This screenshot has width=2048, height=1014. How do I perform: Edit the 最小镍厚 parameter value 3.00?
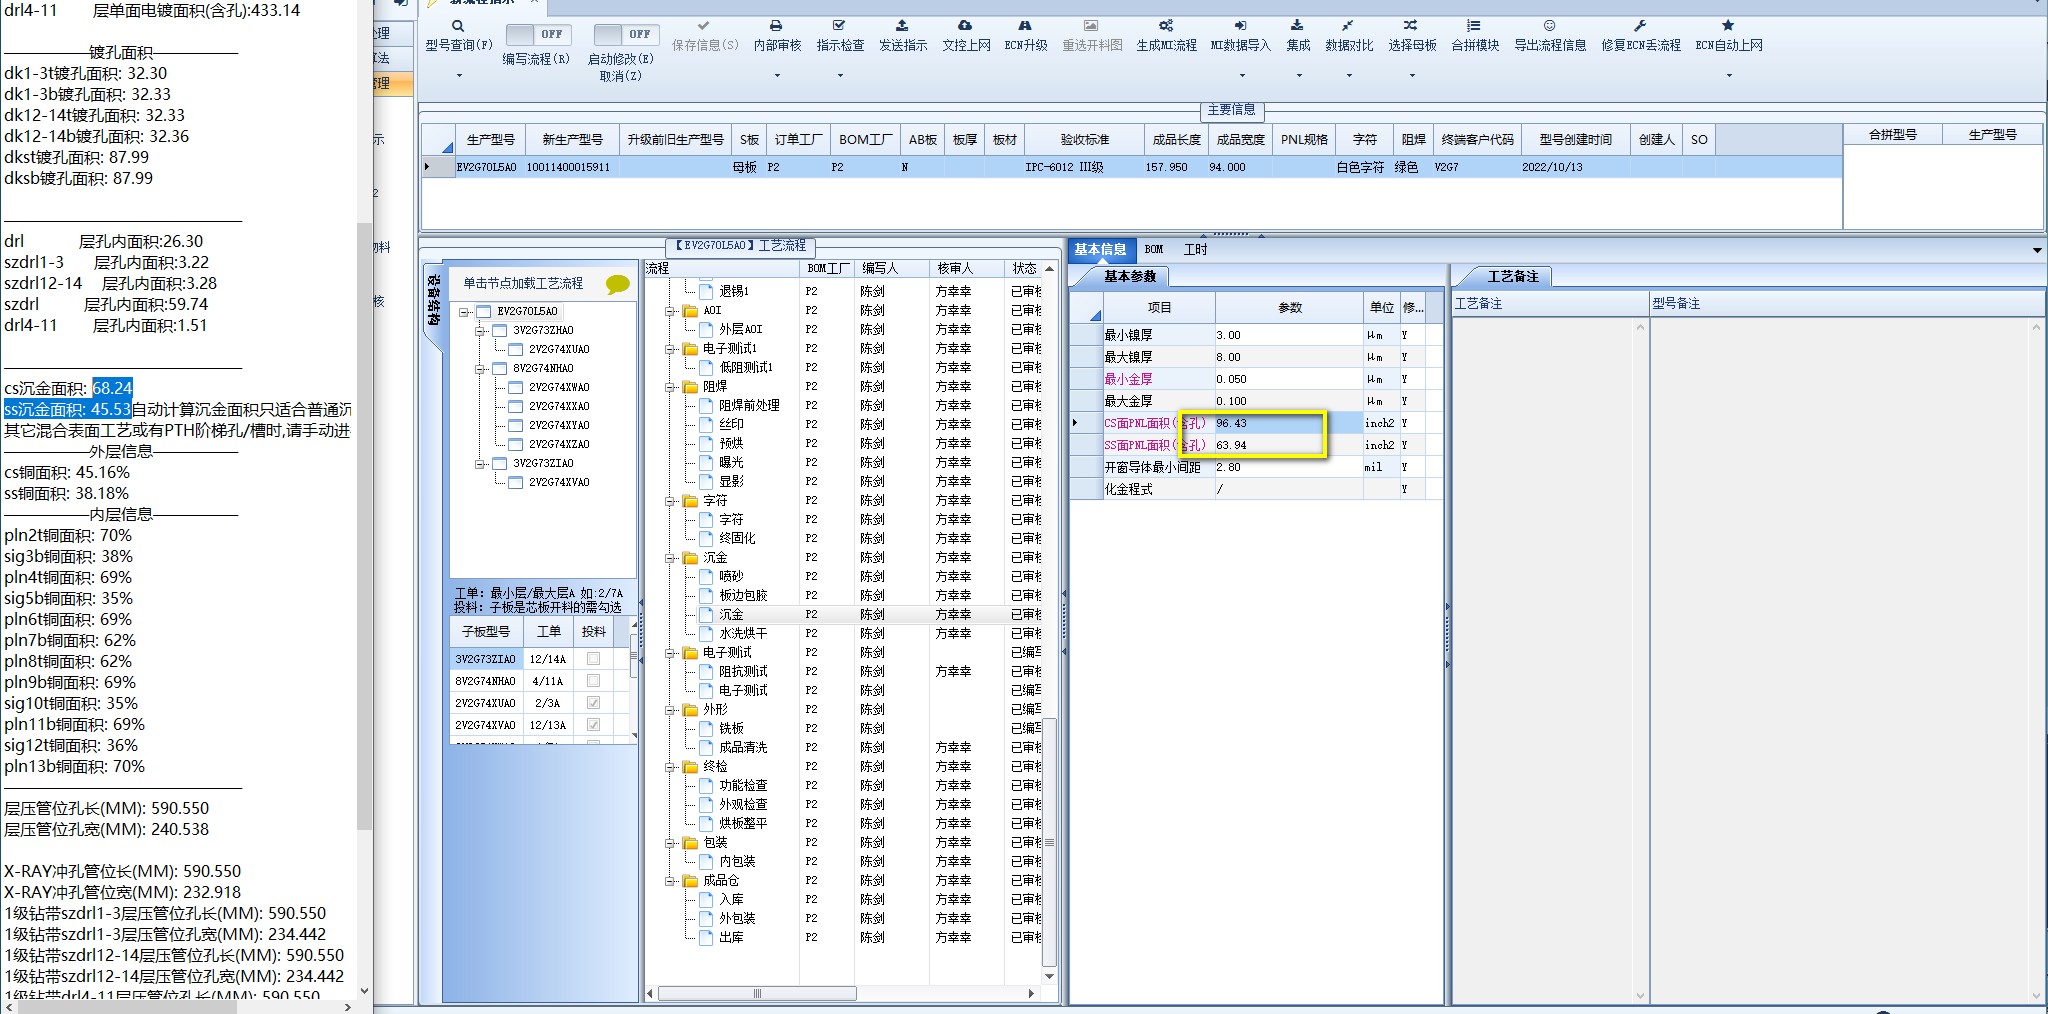point(1288,336)
